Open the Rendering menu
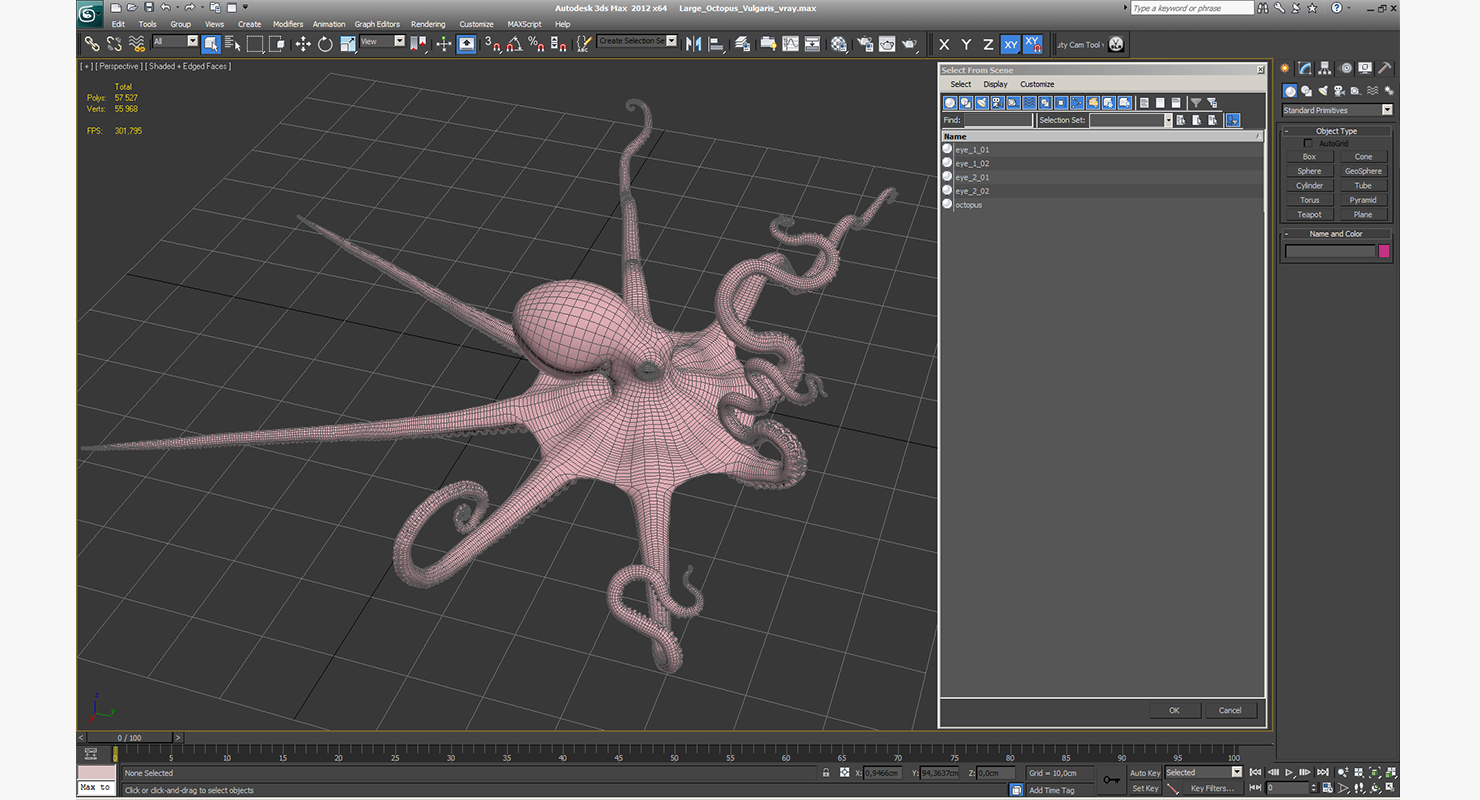The image size is (1480, 800). click(x=428, y=24)
